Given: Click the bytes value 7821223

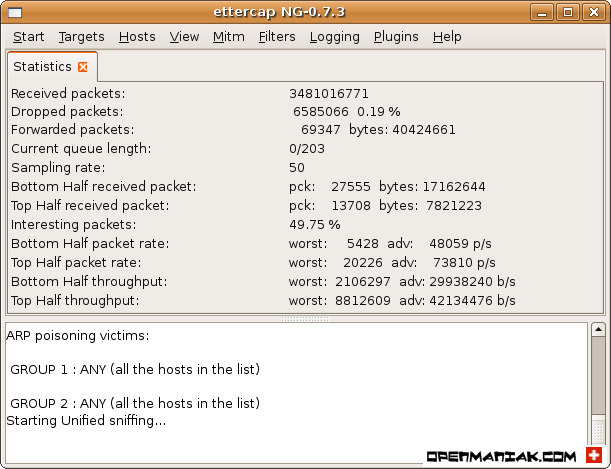Looking at the screenshot, I should coord(454,206).
